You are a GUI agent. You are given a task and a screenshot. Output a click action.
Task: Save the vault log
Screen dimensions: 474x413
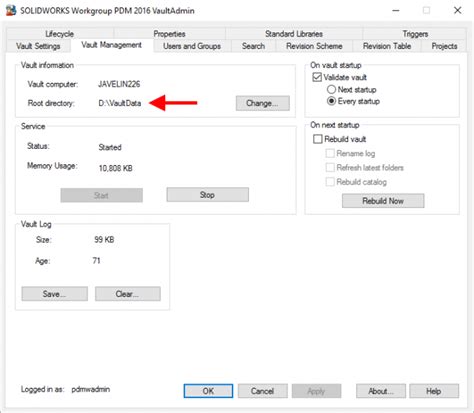tap(55, 294)
